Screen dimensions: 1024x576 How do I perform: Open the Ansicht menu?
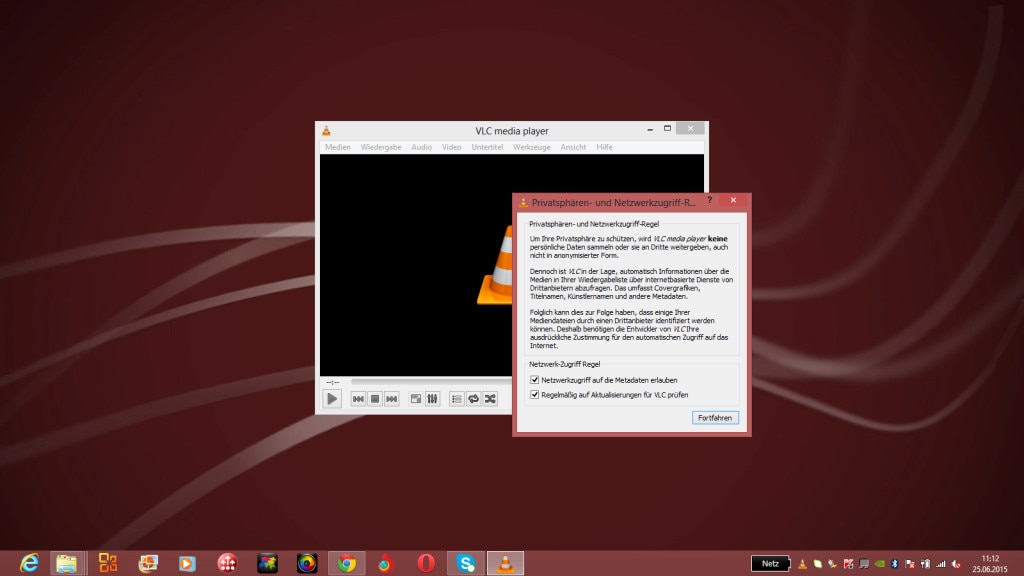pyautogui.click(x=573, y=147)
